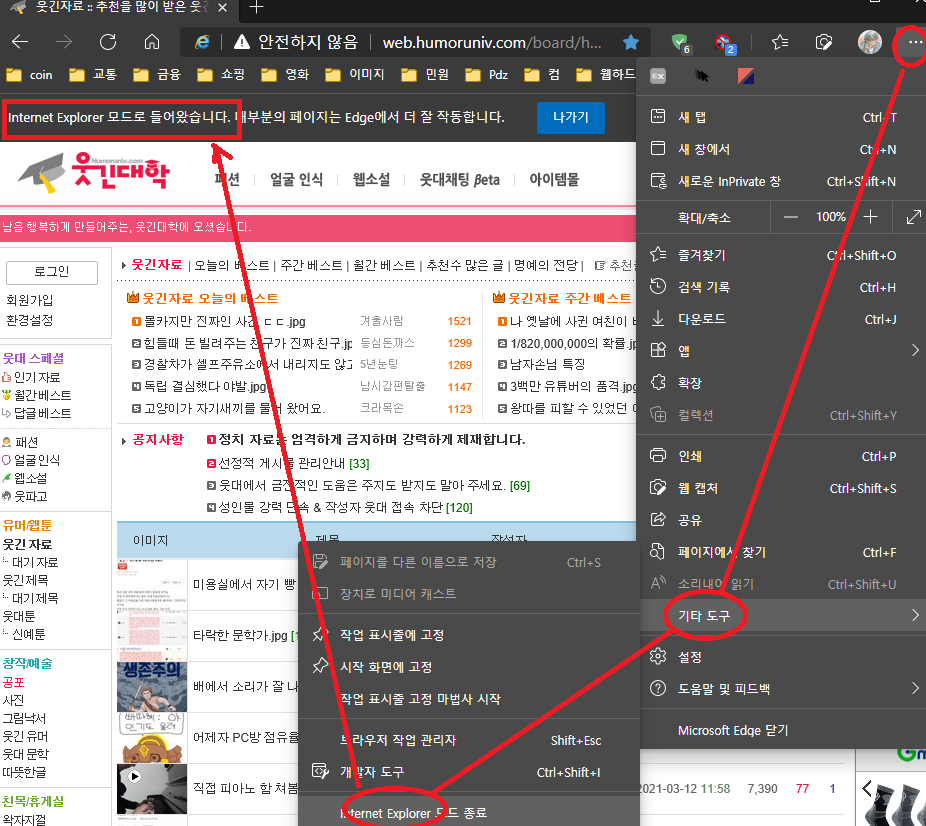Open 검색 기록 from the menu
This screenshot has width=926, height=826.
782,287
